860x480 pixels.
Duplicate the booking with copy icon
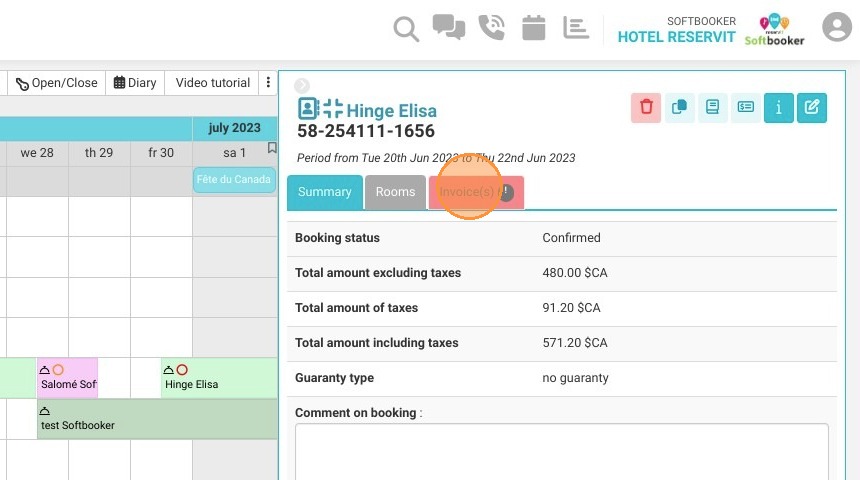coord(680,108)
